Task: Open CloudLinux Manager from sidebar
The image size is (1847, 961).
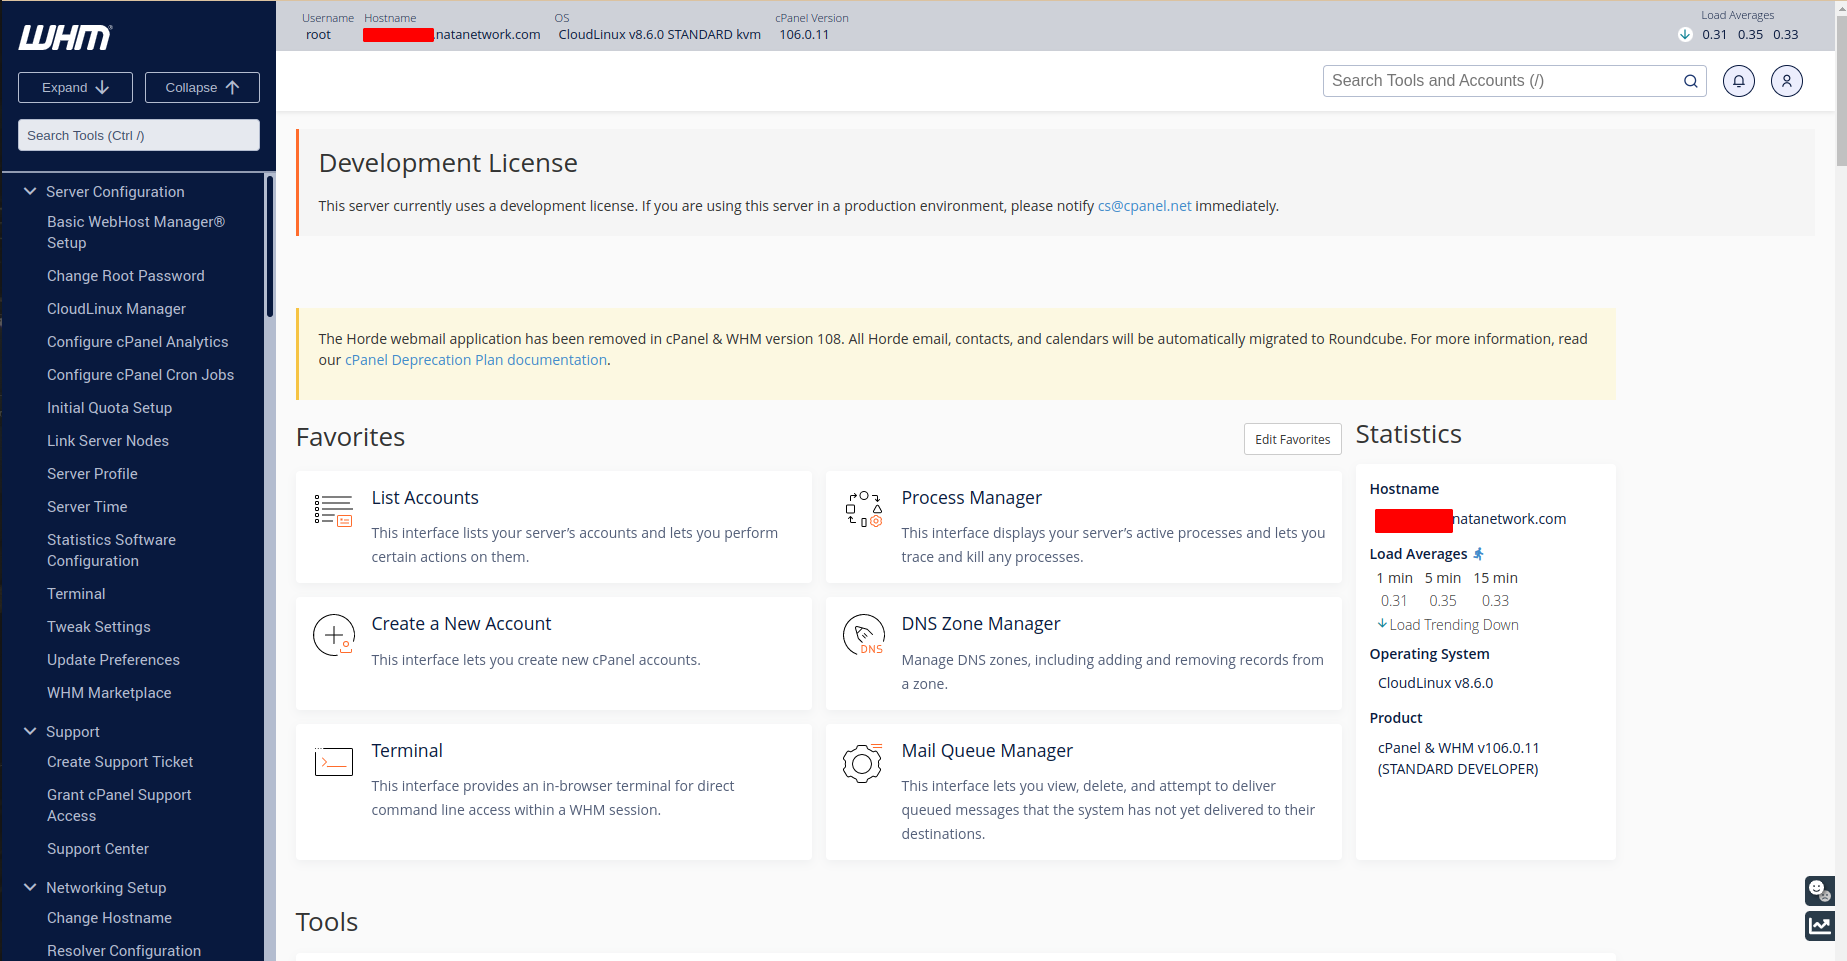Action: (117, 309)
